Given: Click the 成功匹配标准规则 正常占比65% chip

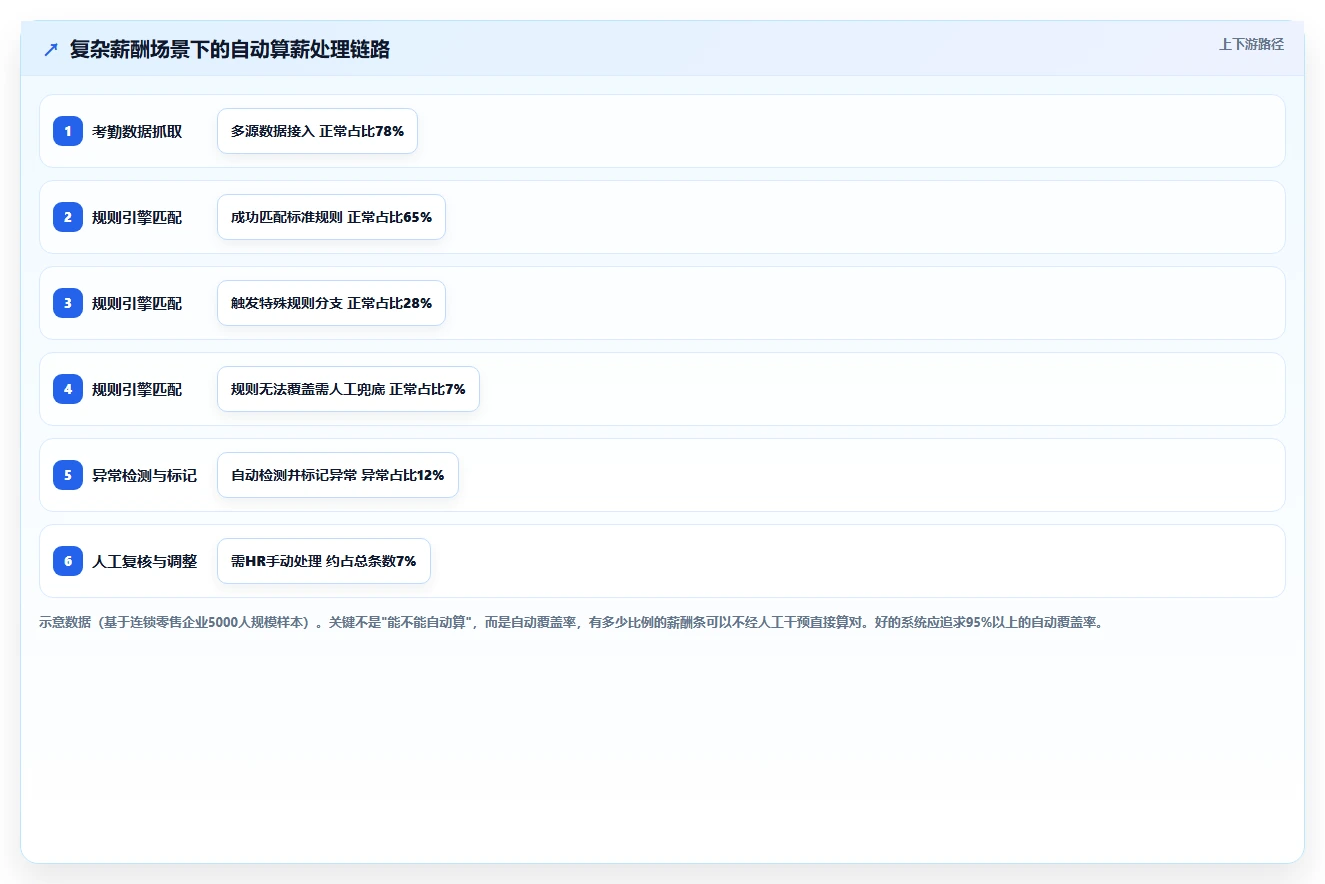Looking at the screenshot, I should tap(331, 217).
